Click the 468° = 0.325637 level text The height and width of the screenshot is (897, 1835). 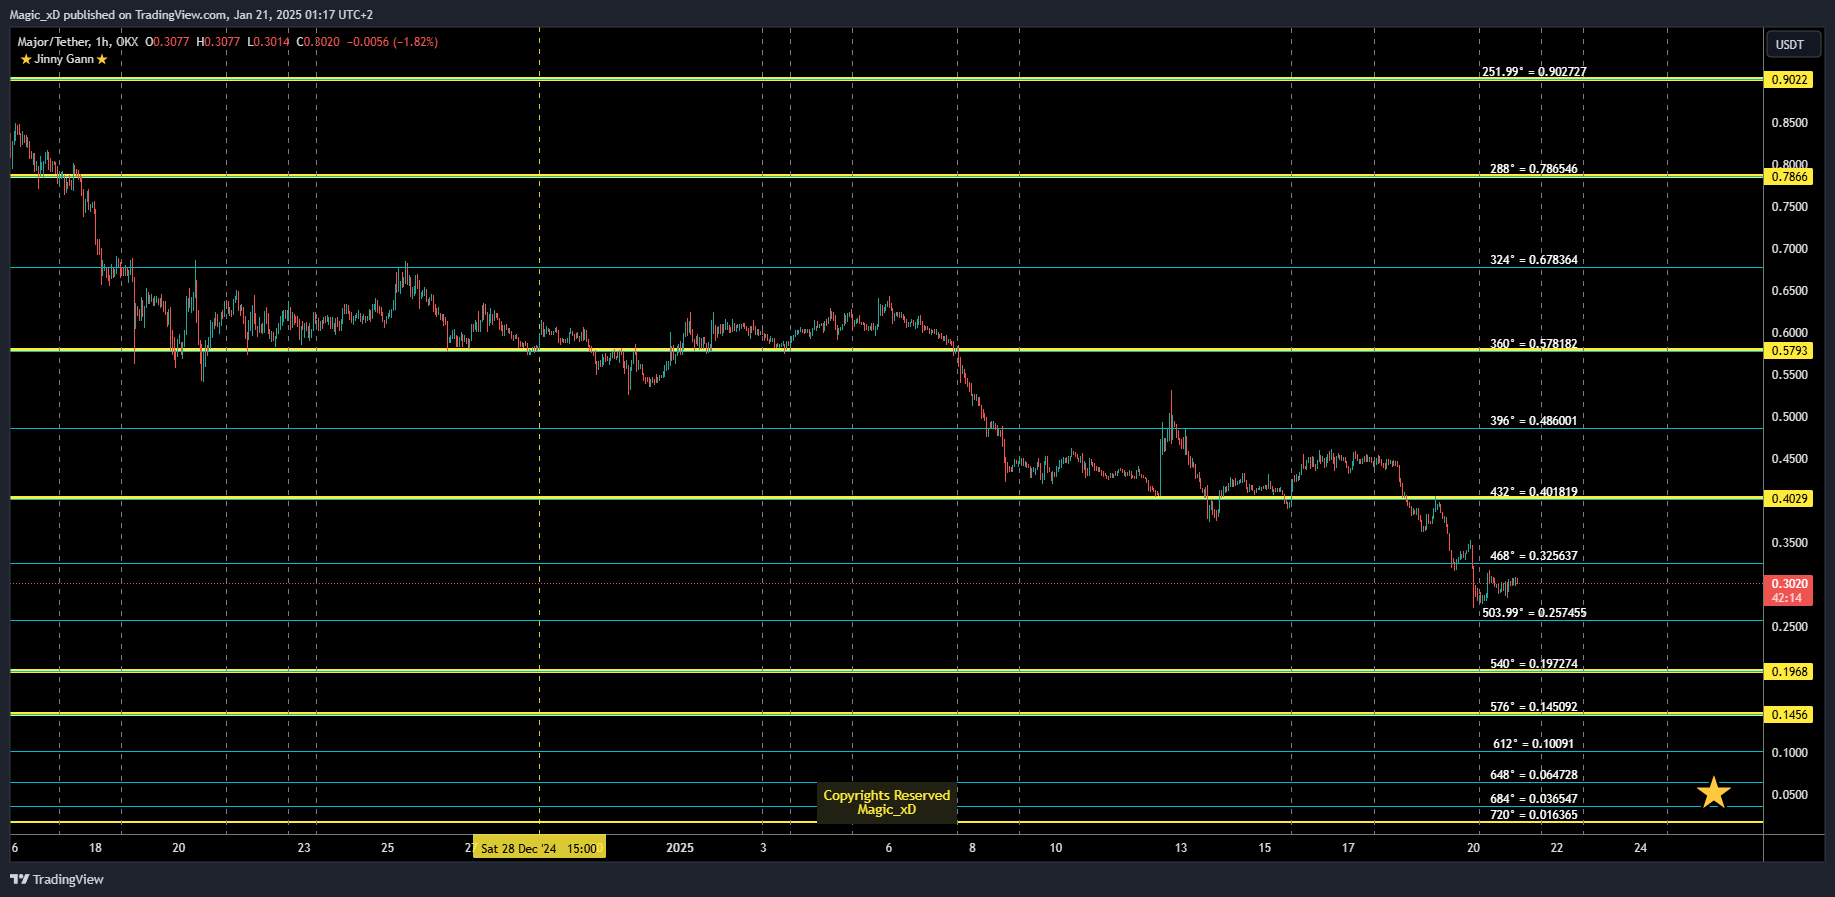point(1534,556)
